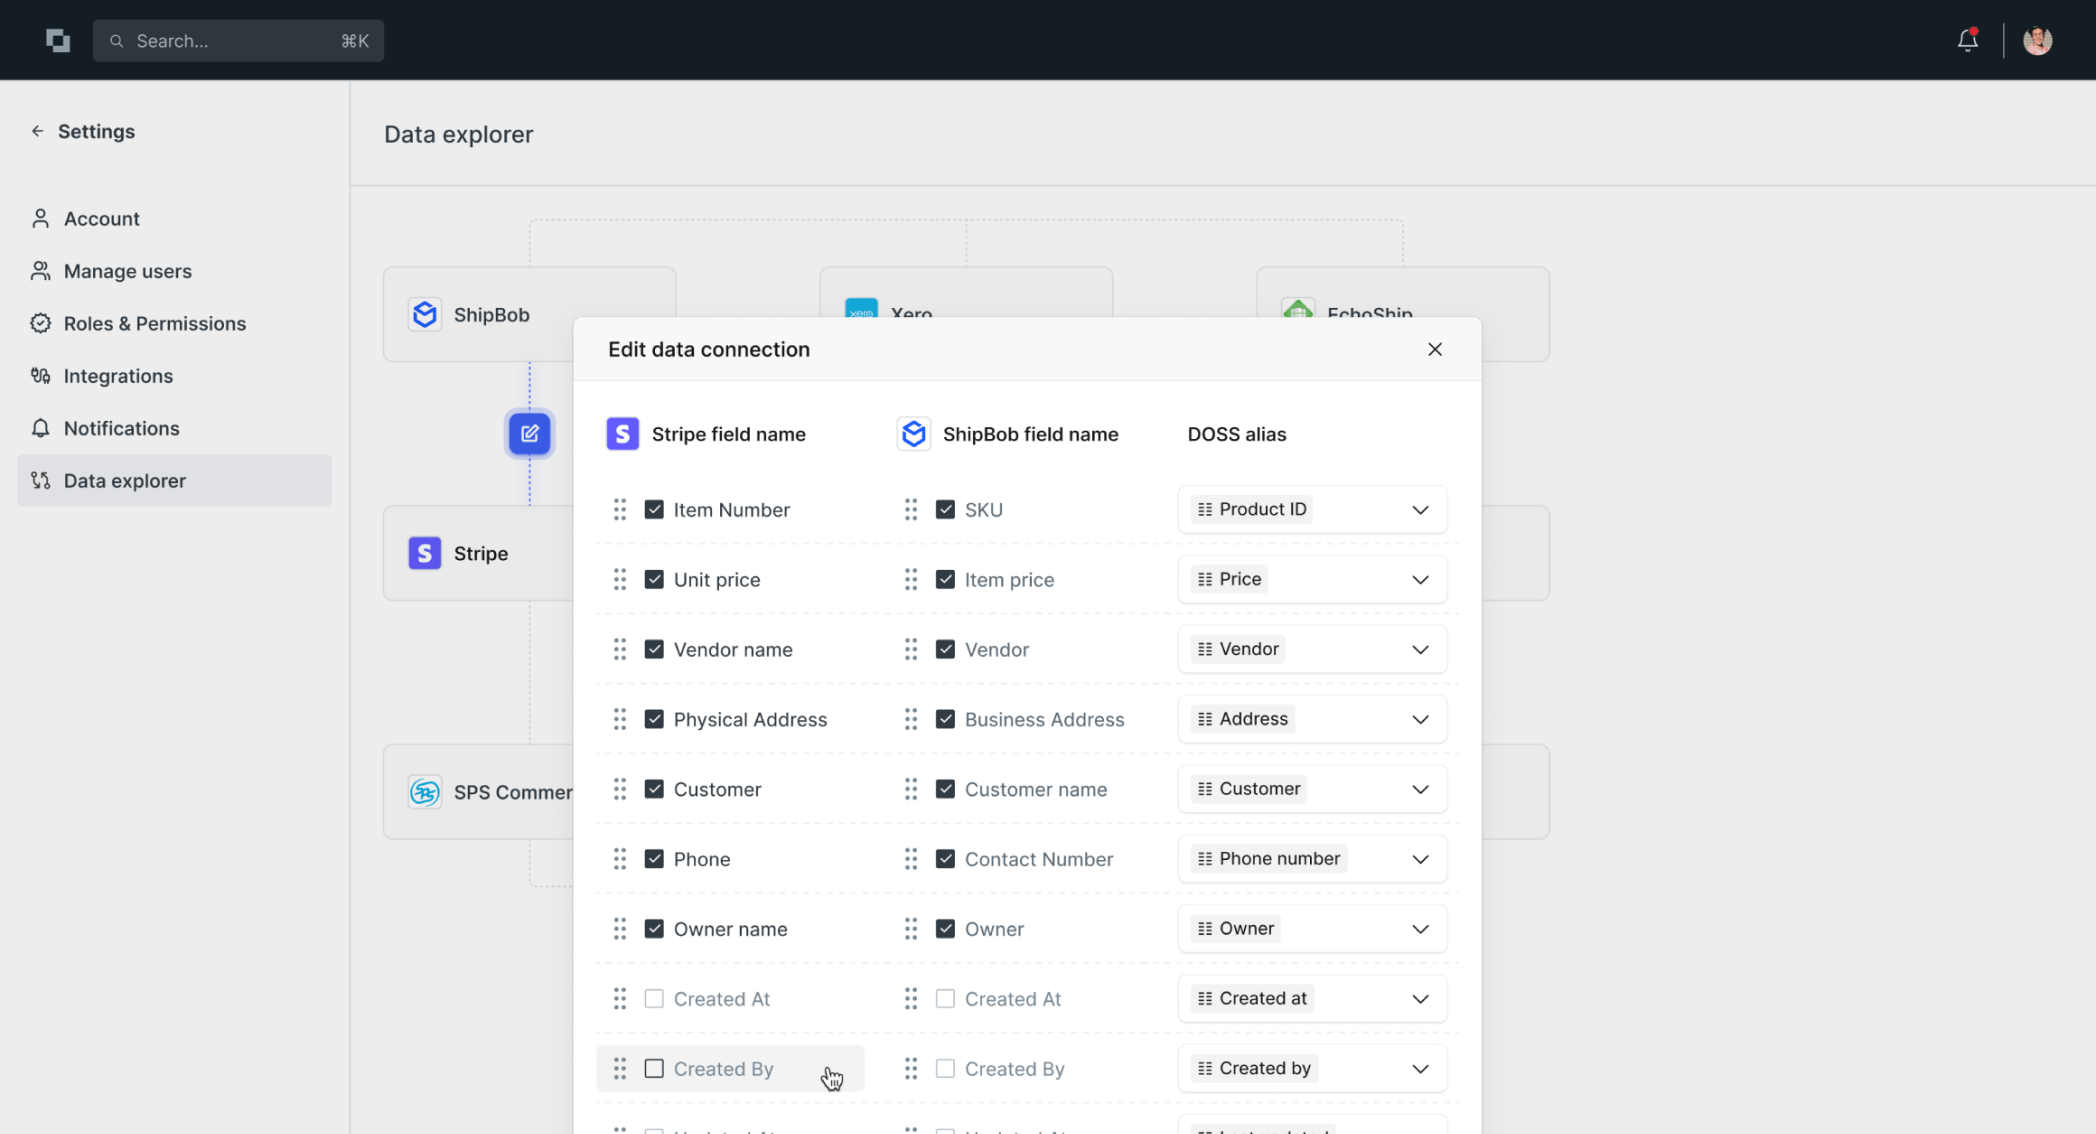The image size is (2096, 1134).
Task: Select the ShipBob connection card
Action: [490, 314]
